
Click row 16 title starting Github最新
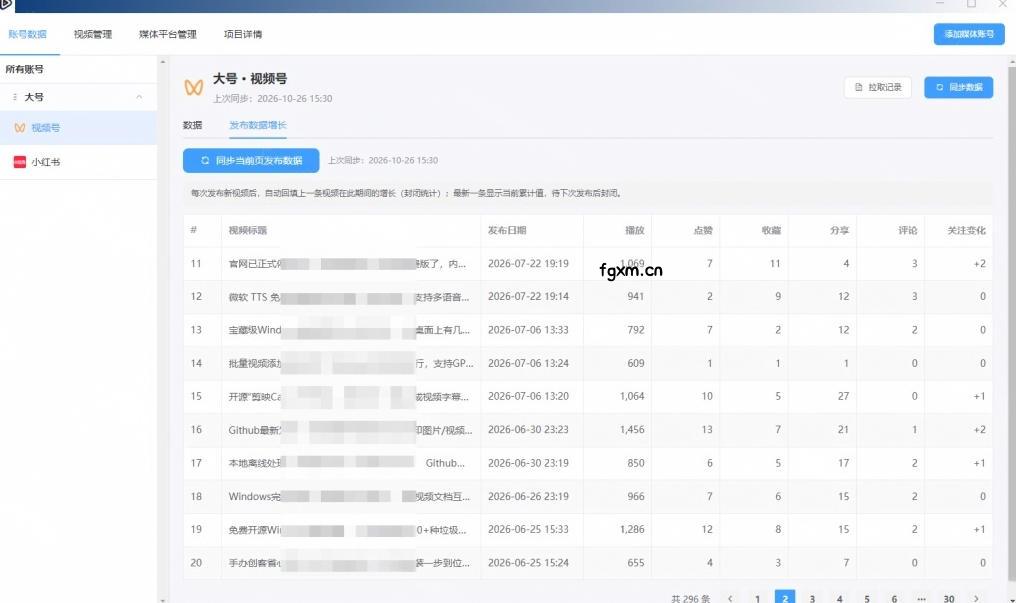click(350, 429)
